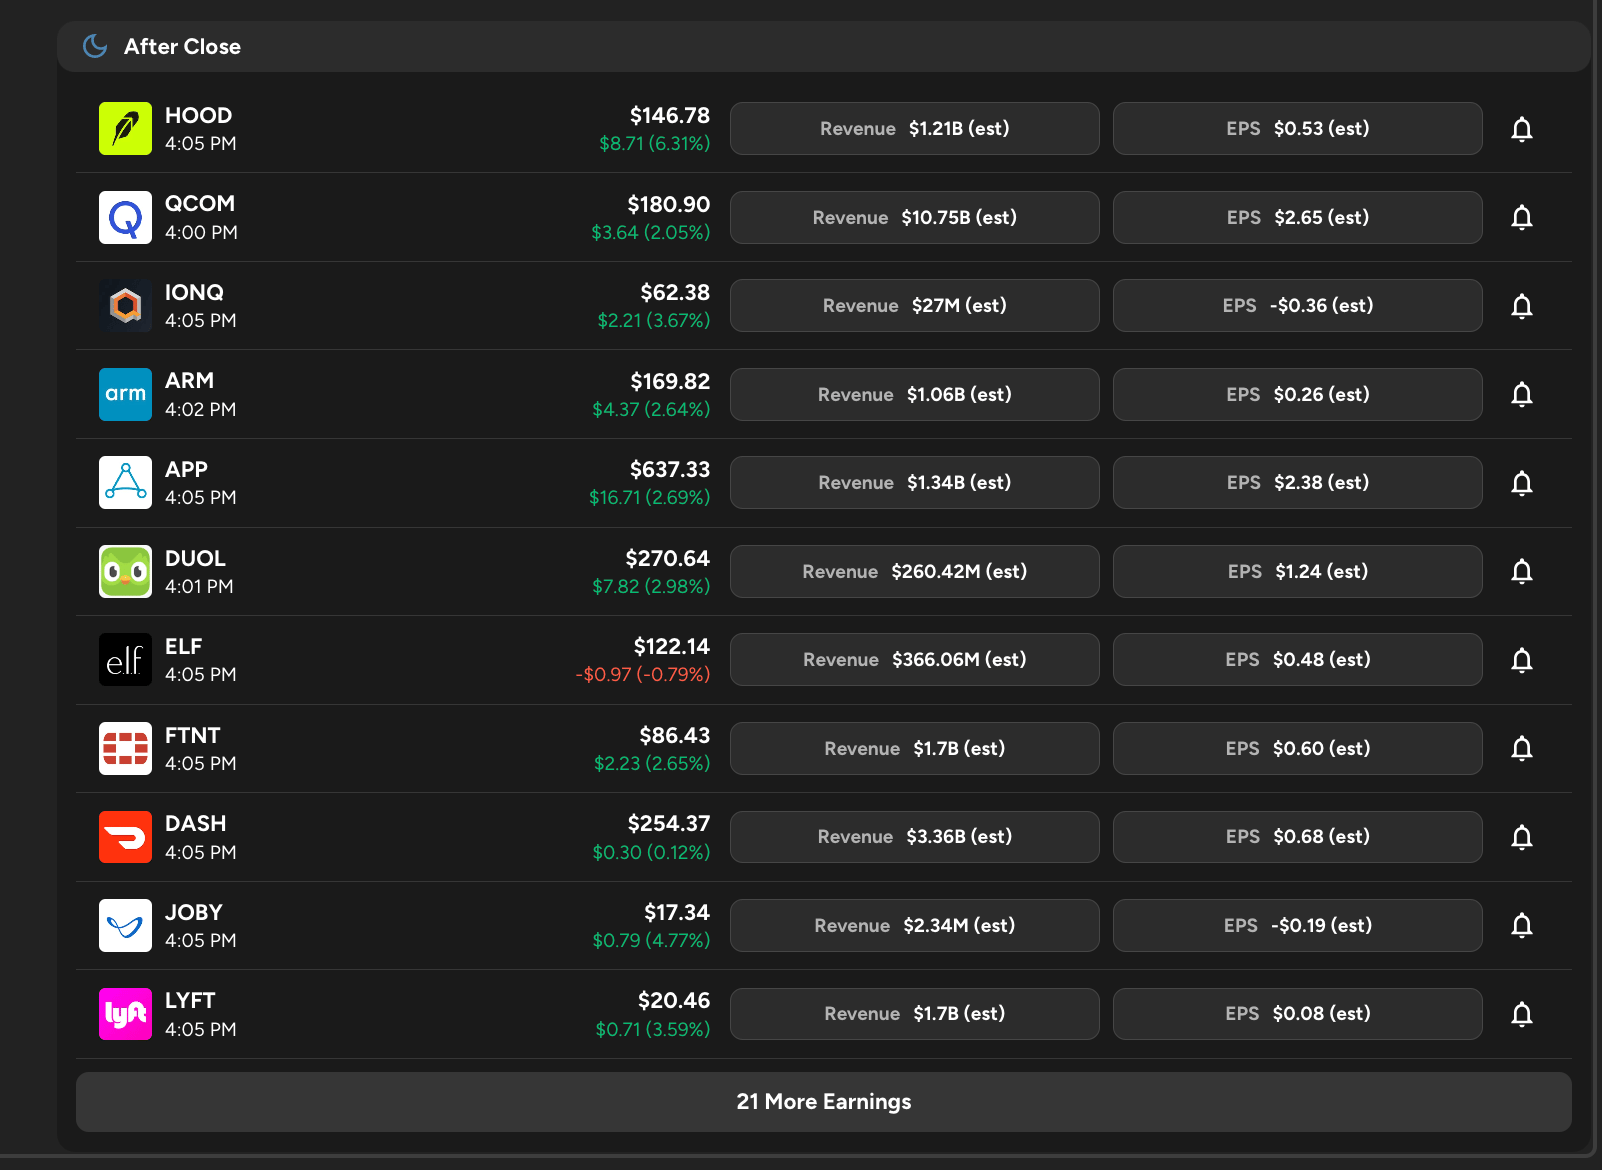Open ARM revenue estimate $1.06B
Viewport: 1602px width, 1170px height.
tap(915, 394)
